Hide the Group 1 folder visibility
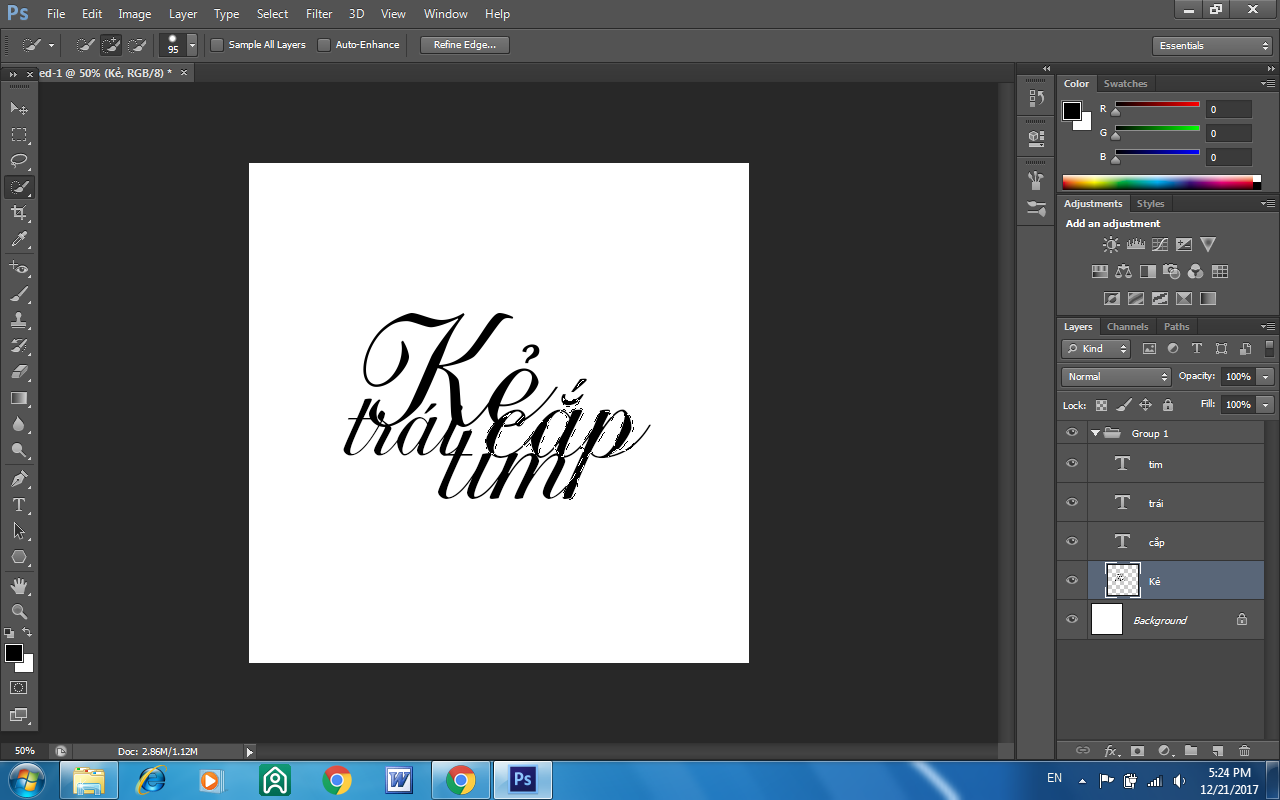The image size is (1280, 800). [x=1072, y=433]
